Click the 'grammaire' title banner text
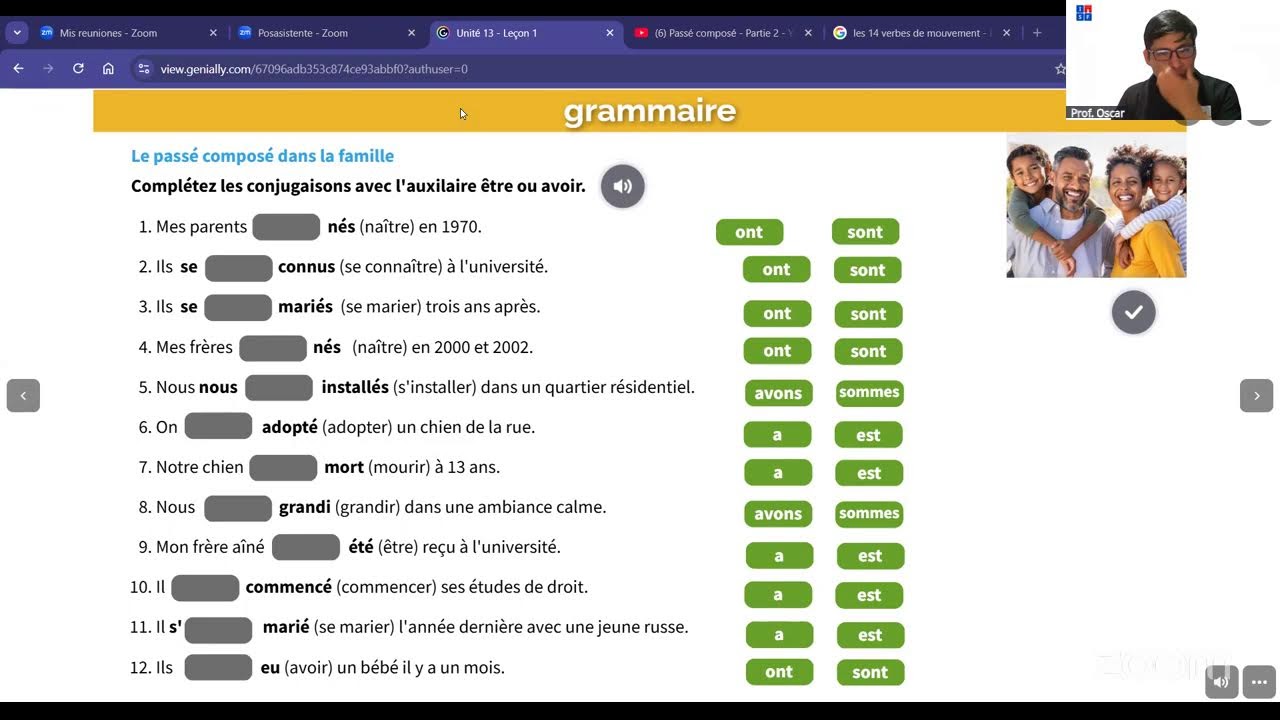Image resolution: width=1280 pixels, height=720 pixels. click(x=650, y=111)
